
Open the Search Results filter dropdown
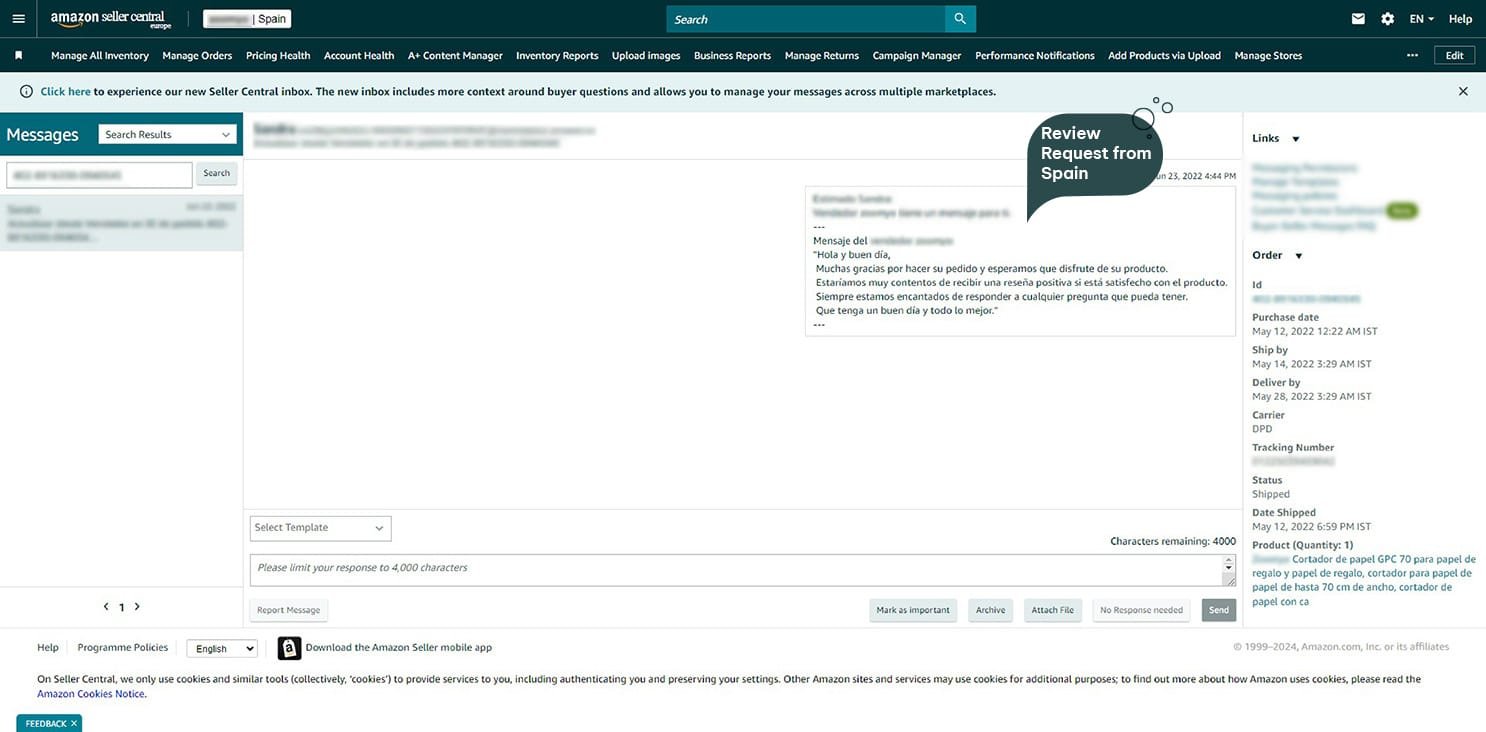167,135
